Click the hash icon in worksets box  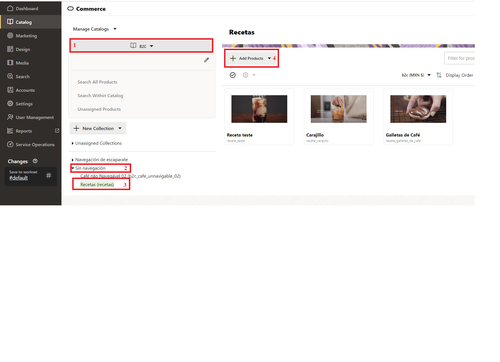pyautogui.click(x=49, y=175)
